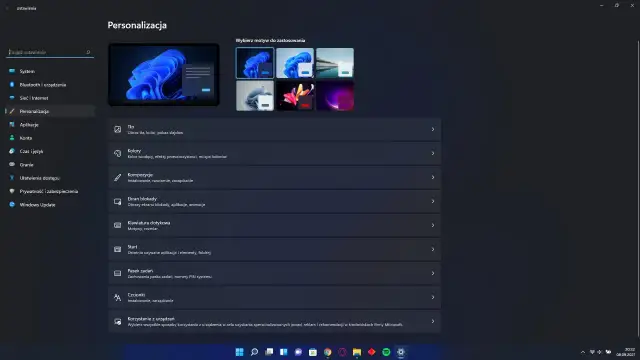The height and width of the screenshot is (360, 640).
Task: Open taskbar Search magnifier
Action: point(254,352)
